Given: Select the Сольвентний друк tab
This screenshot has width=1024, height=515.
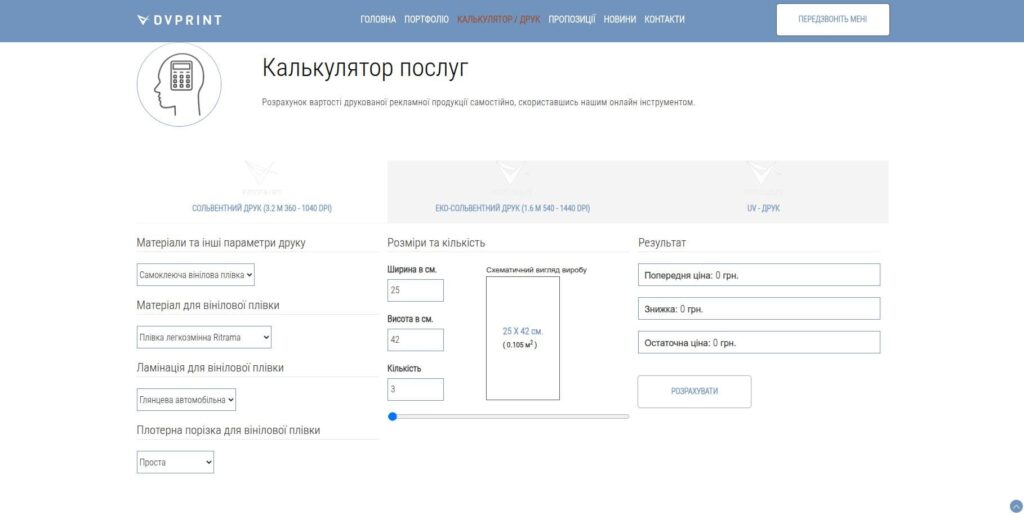Looking at the screenshot, I should (x=261, y=191).
